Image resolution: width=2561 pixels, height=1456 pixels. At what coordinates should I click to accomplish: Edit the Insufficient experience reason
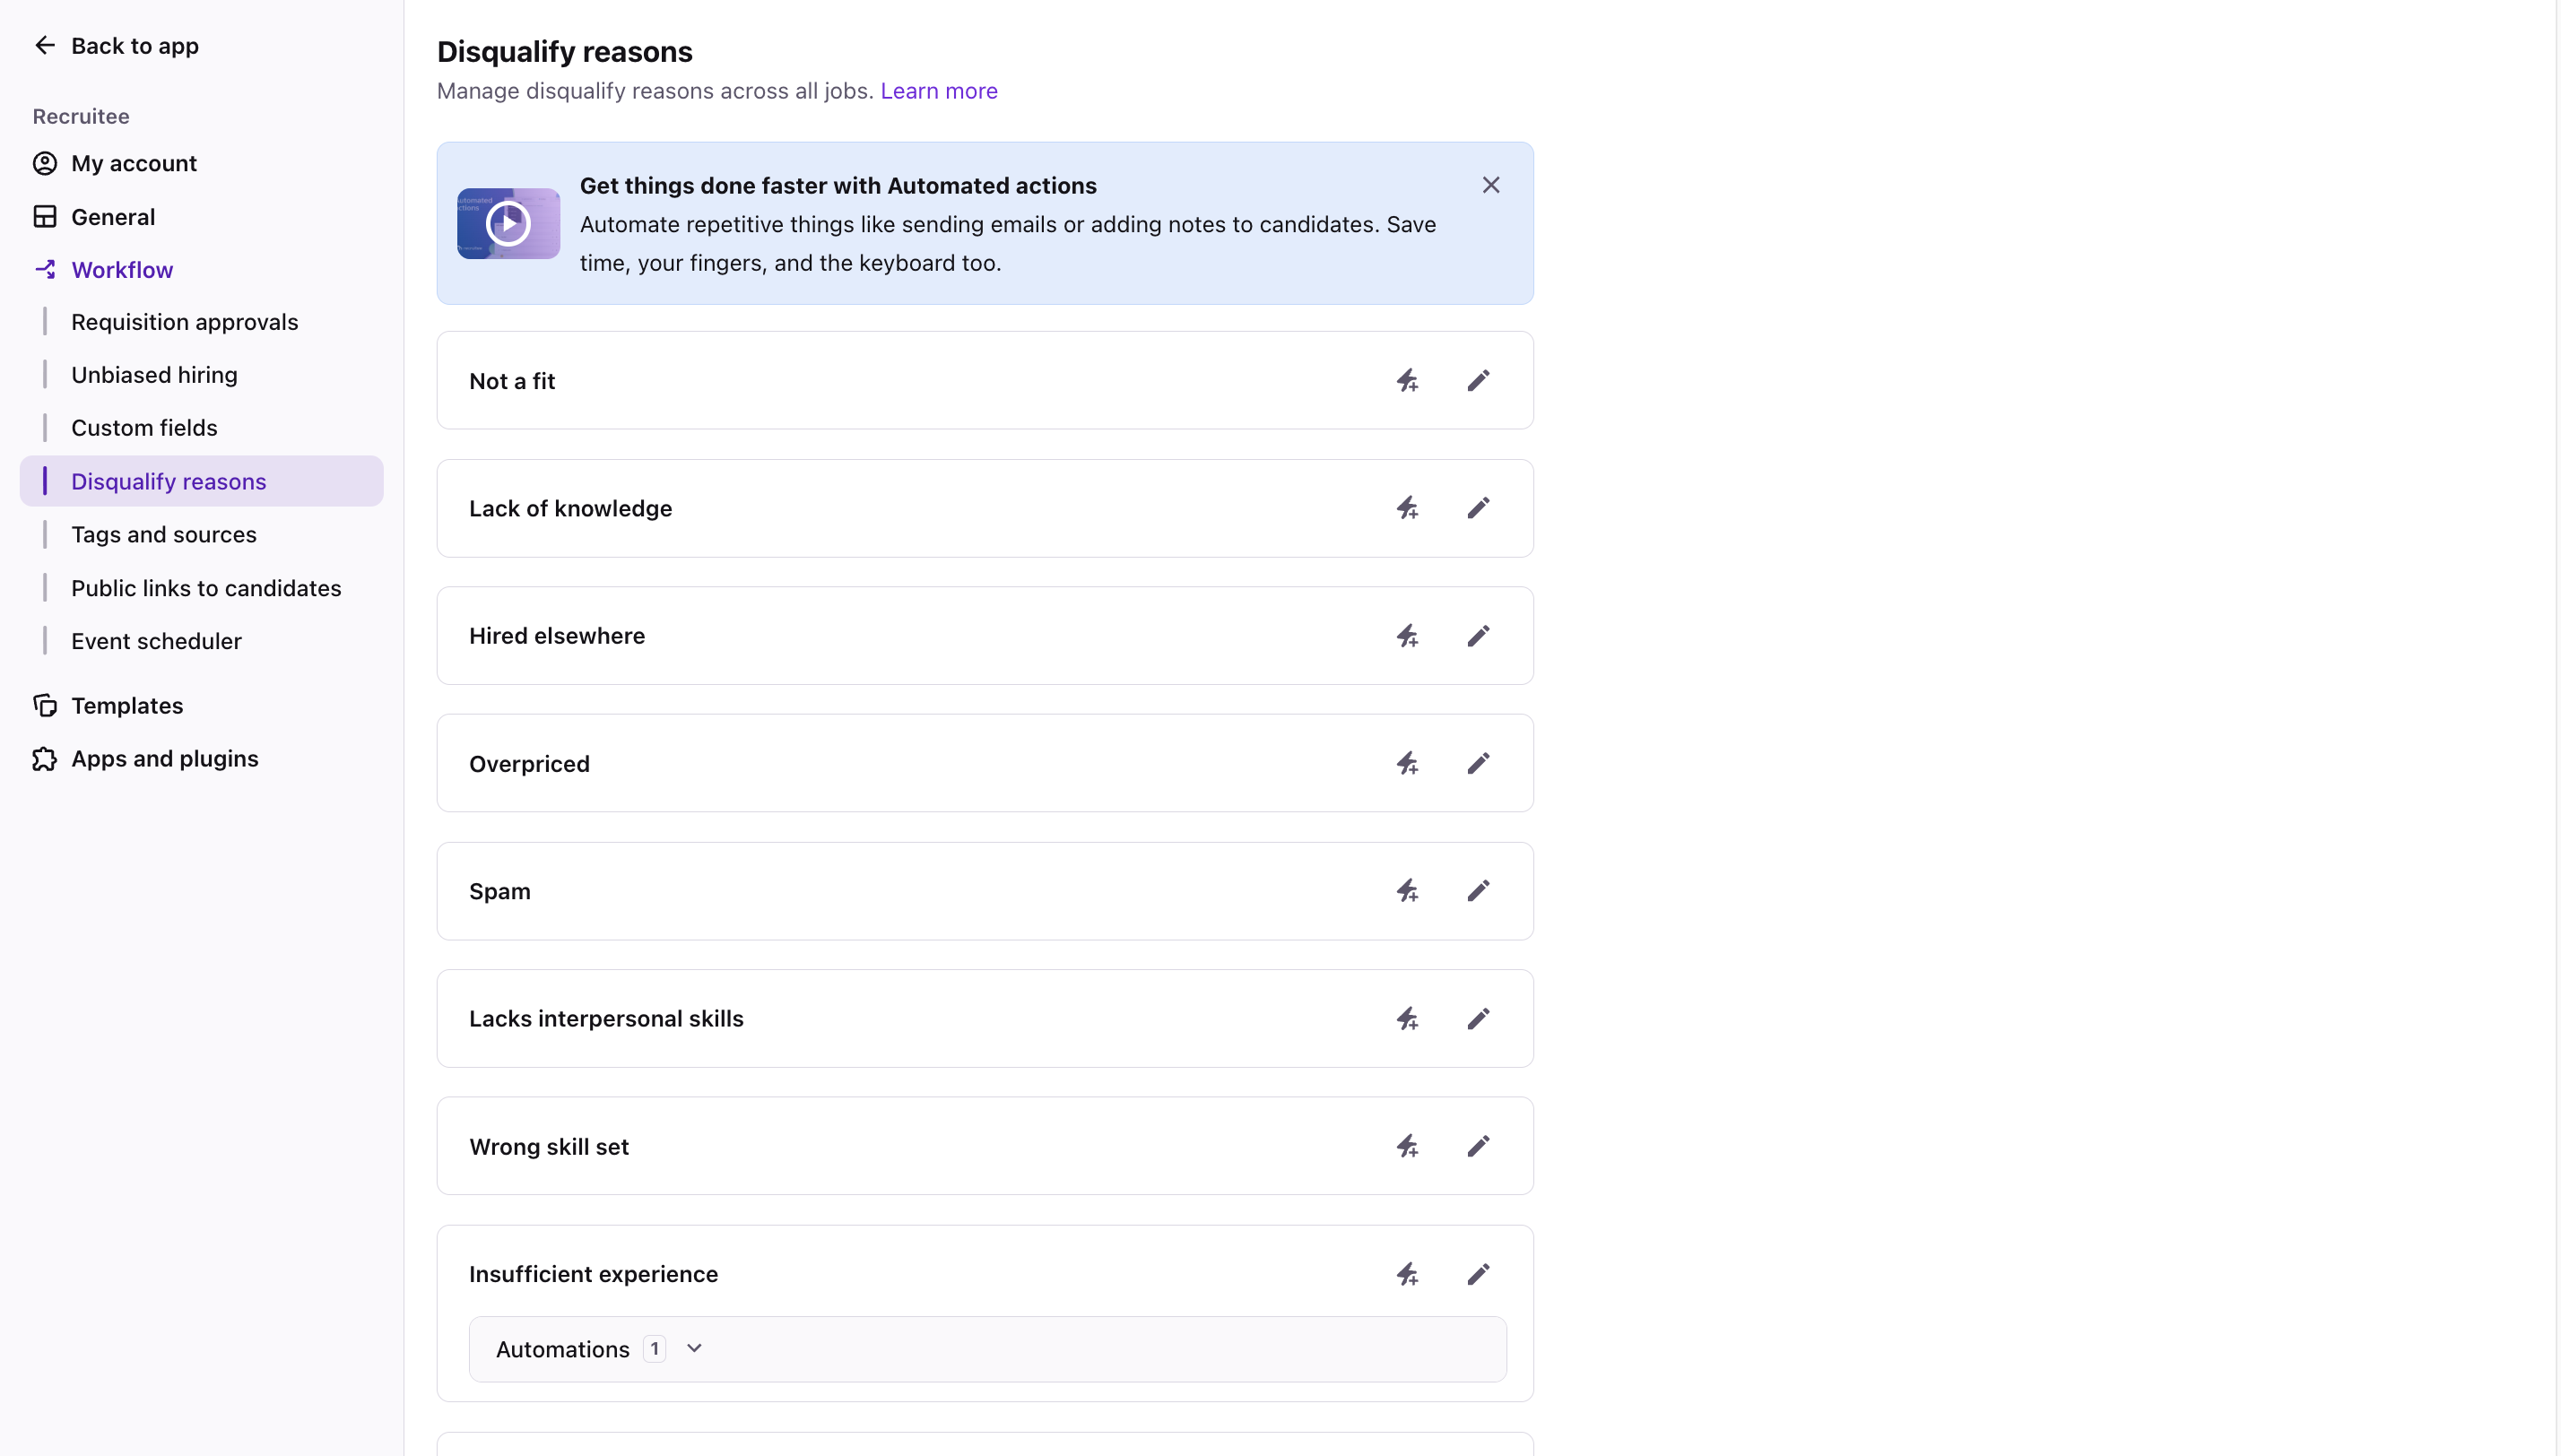1478,1273
